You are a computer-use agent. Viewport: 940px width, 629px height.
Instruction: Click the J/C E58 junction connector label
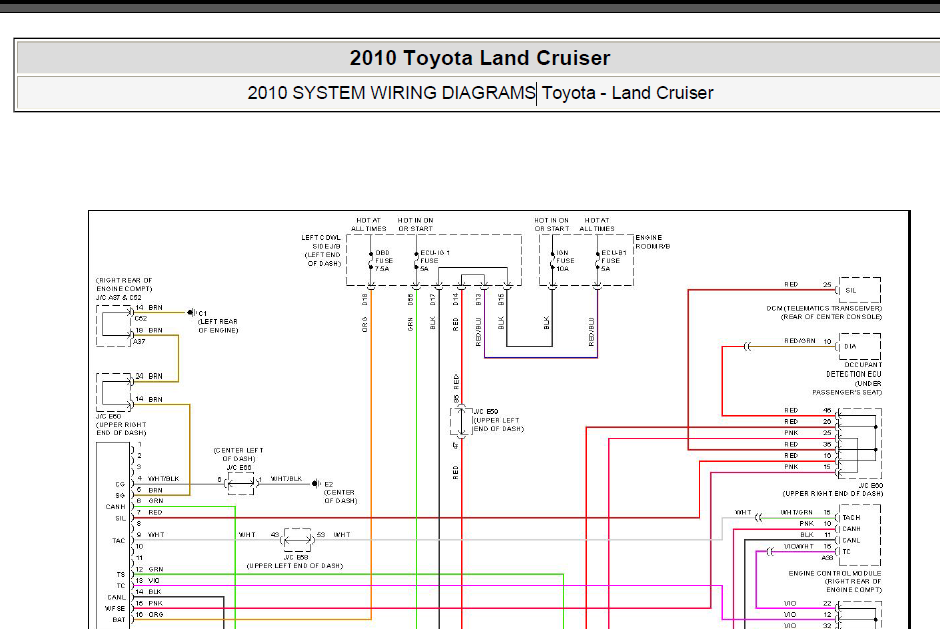pyautogui.click(x=296, y=558)
